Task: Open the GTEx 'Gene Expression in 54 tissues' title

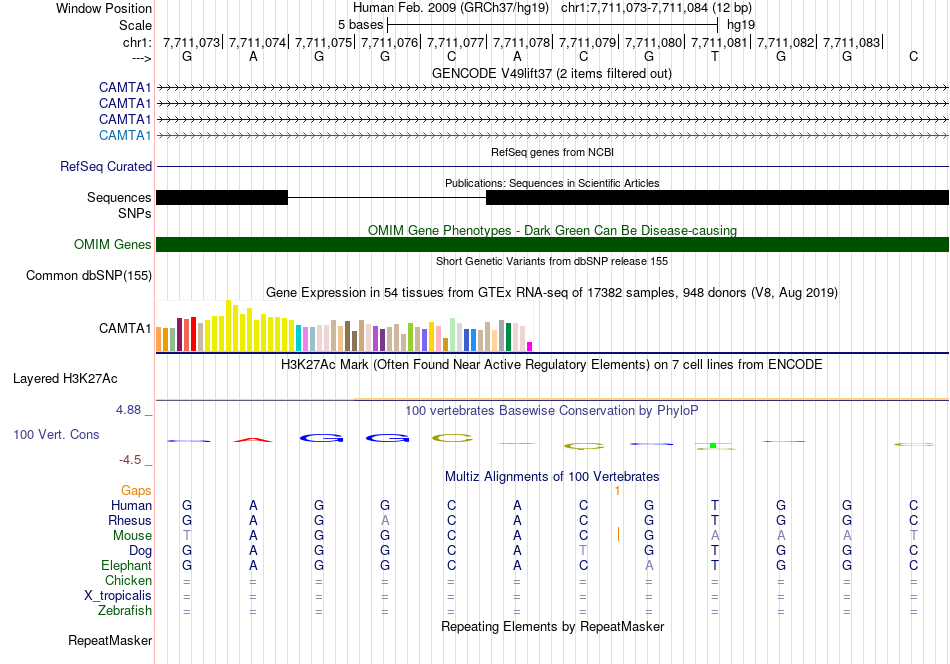Action: click(552, 293)
